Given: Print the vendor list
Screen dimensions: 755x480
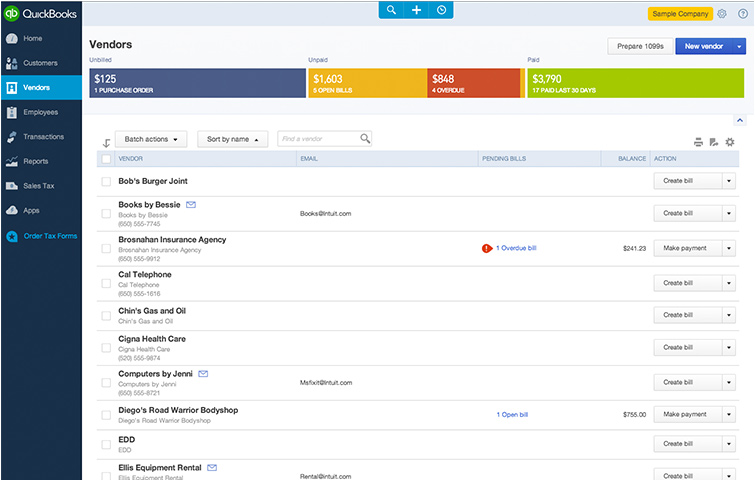Looking at the screenshot, I should (698, 142).
